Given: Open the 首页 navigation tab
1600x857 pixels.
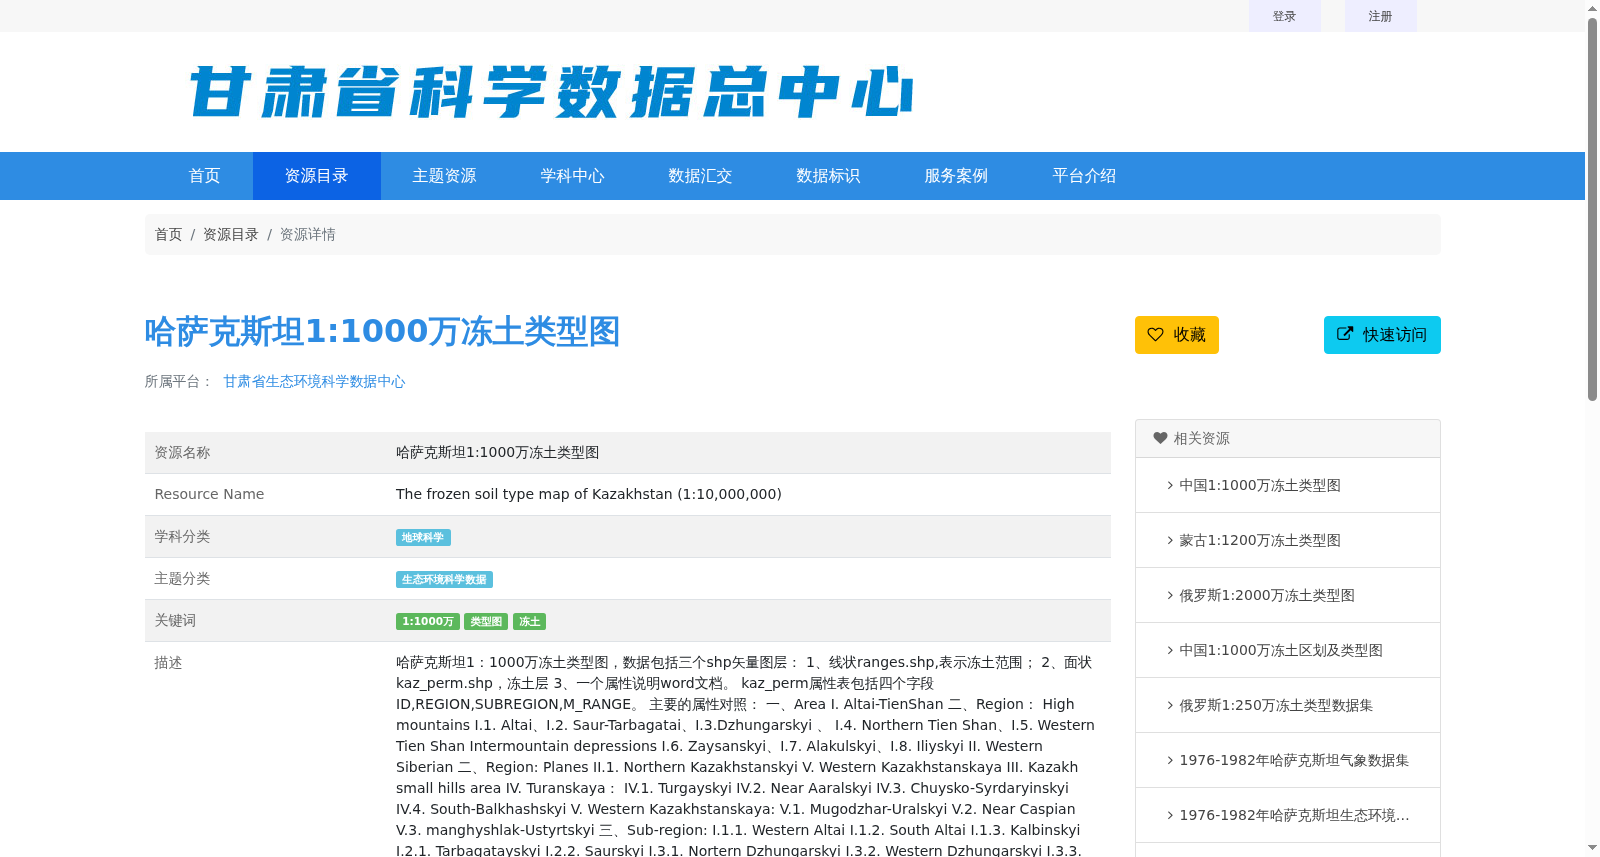Looking at the screenshot, I should (205, 176).
